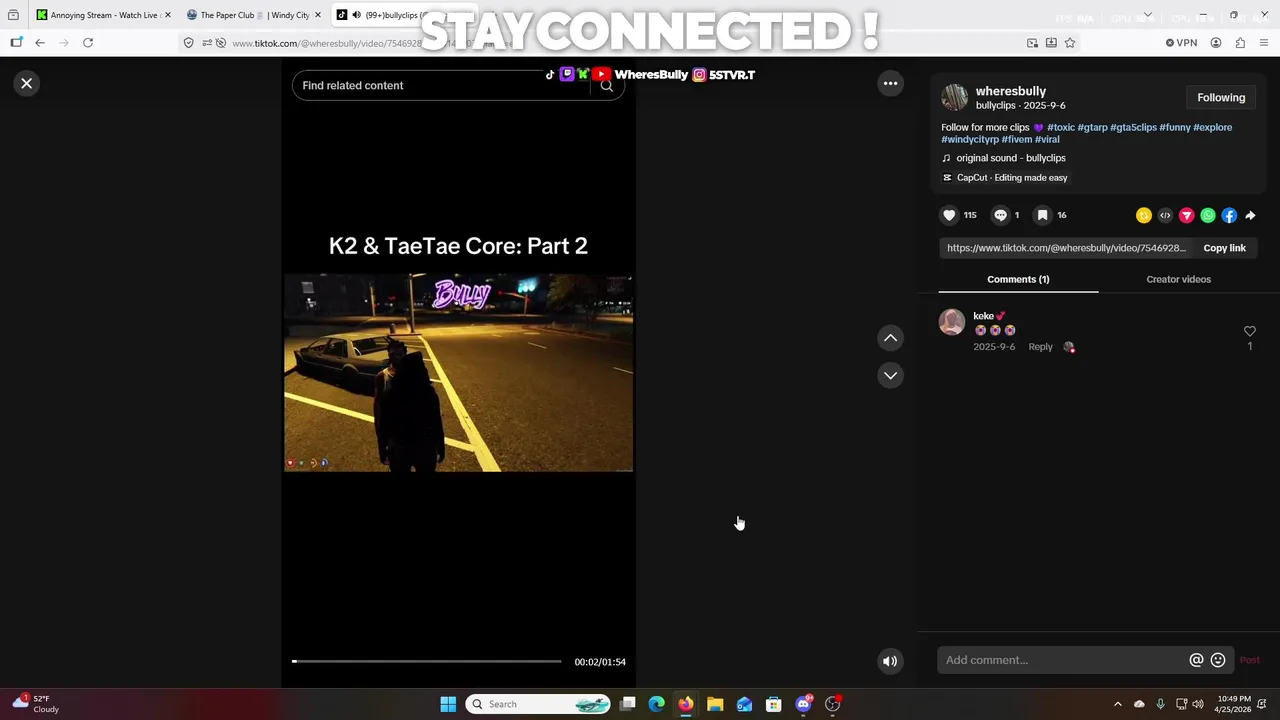Close The Paper Club tab
This screenshot has height=720, width=1280.
point(318,15)
